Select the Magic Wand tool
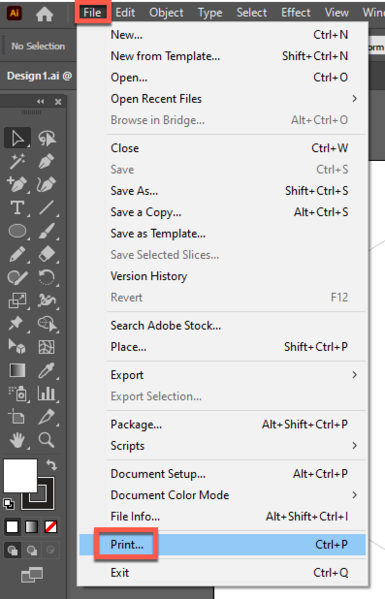 pyautogui.click(x=17, y=161)
